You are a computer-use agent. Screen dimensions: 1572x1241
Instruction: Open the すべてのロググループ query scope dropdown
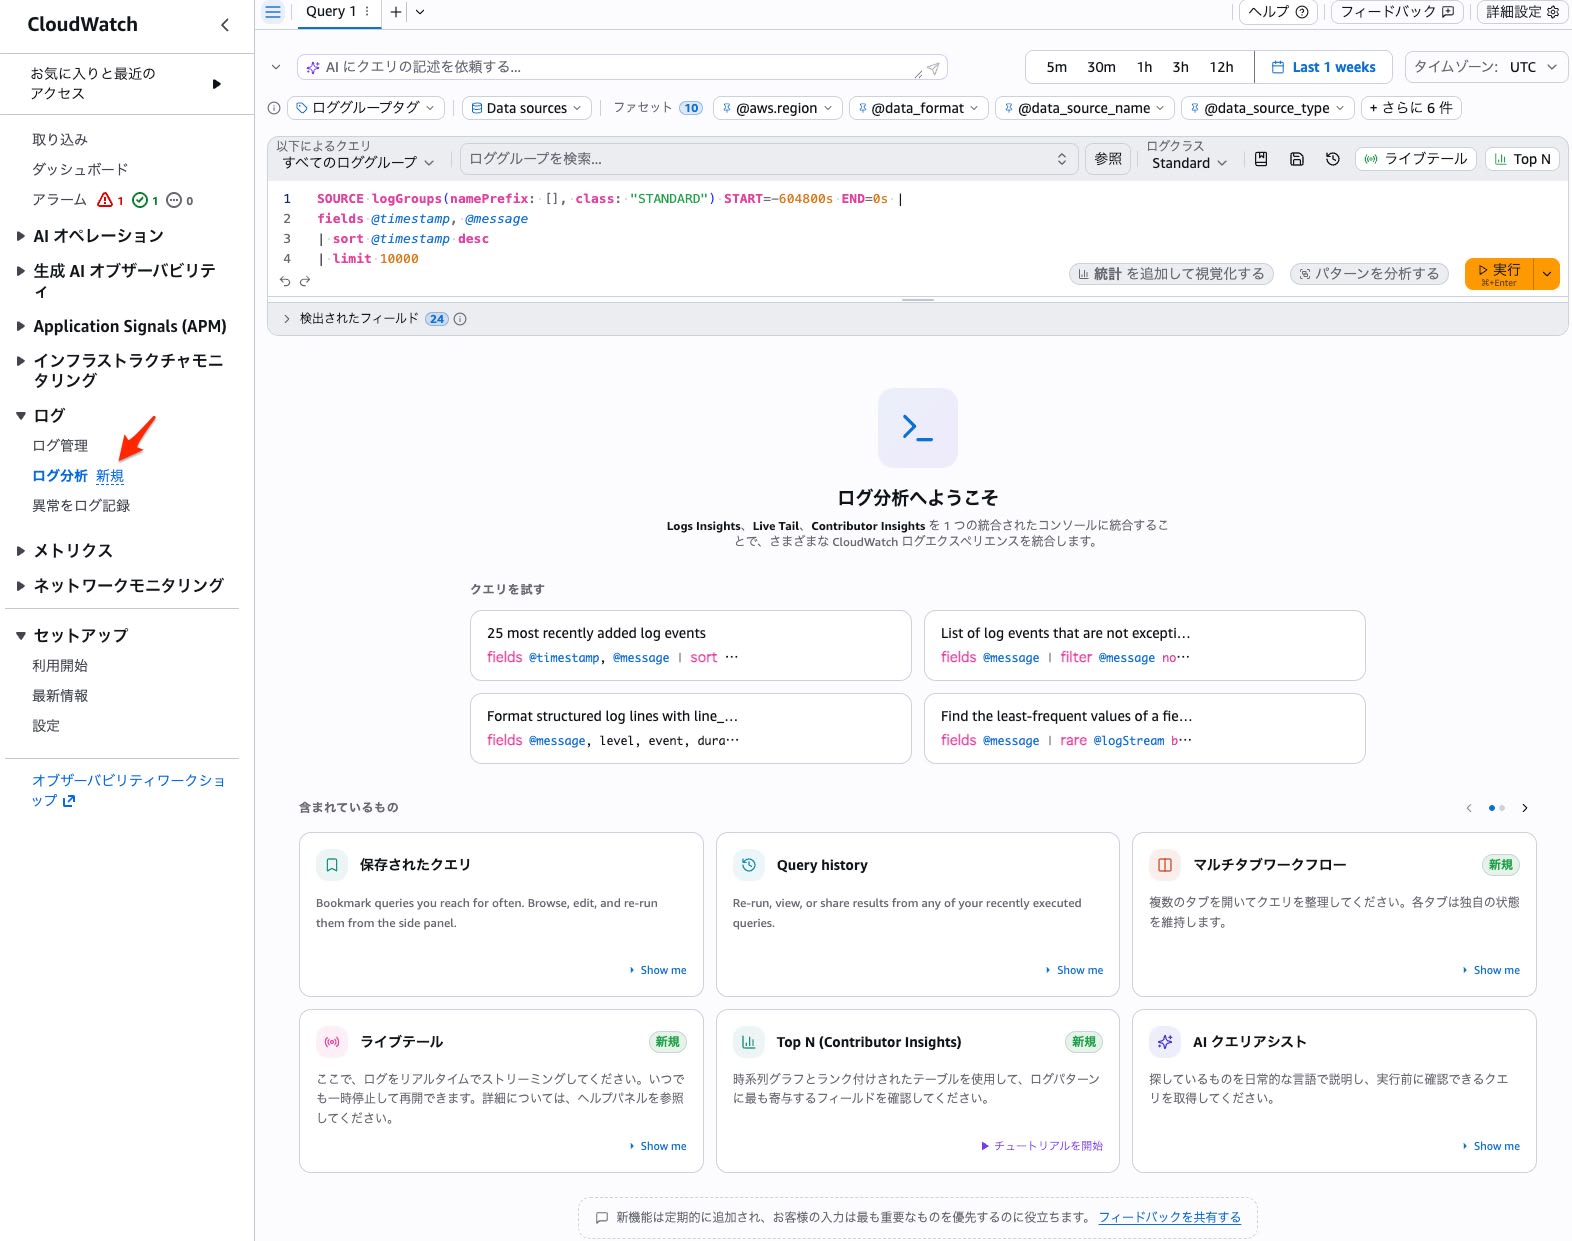click(358, 162)
